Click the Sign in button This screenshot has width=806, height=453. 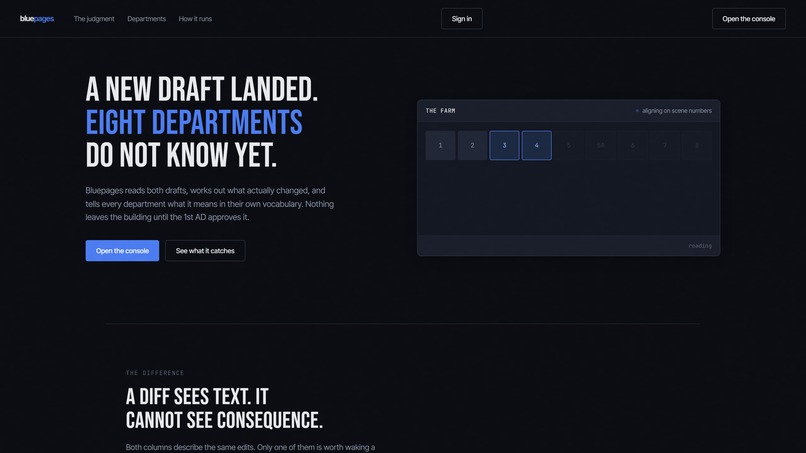[x=462, y=19]
